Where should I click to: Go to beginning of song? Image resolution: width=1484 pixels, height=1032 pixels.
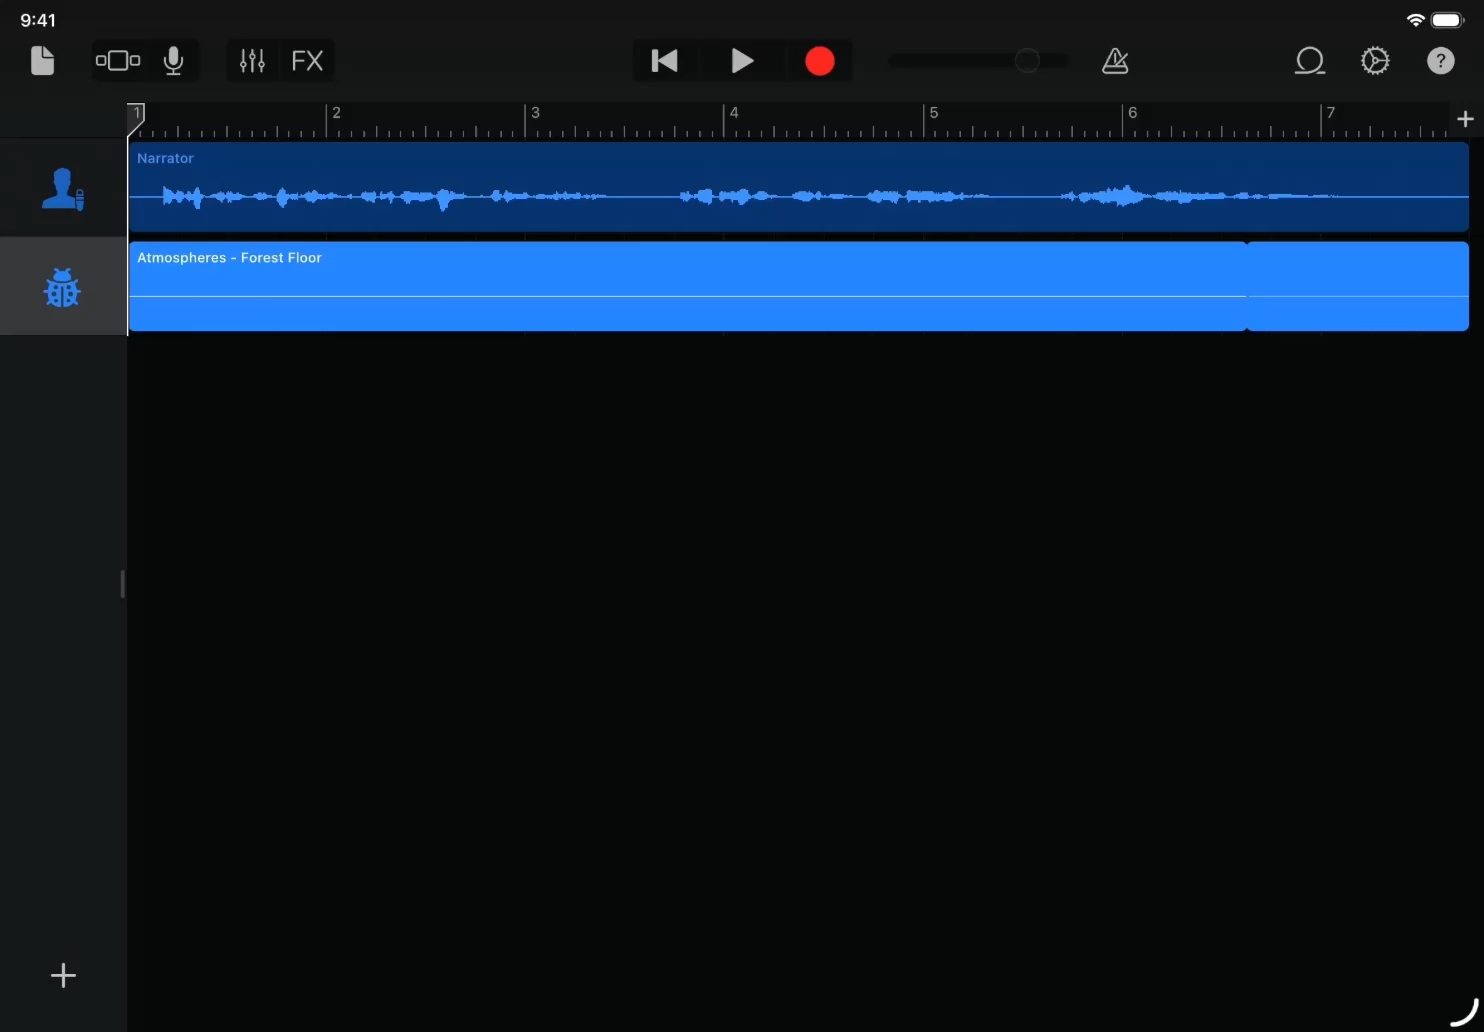(664, 61)
